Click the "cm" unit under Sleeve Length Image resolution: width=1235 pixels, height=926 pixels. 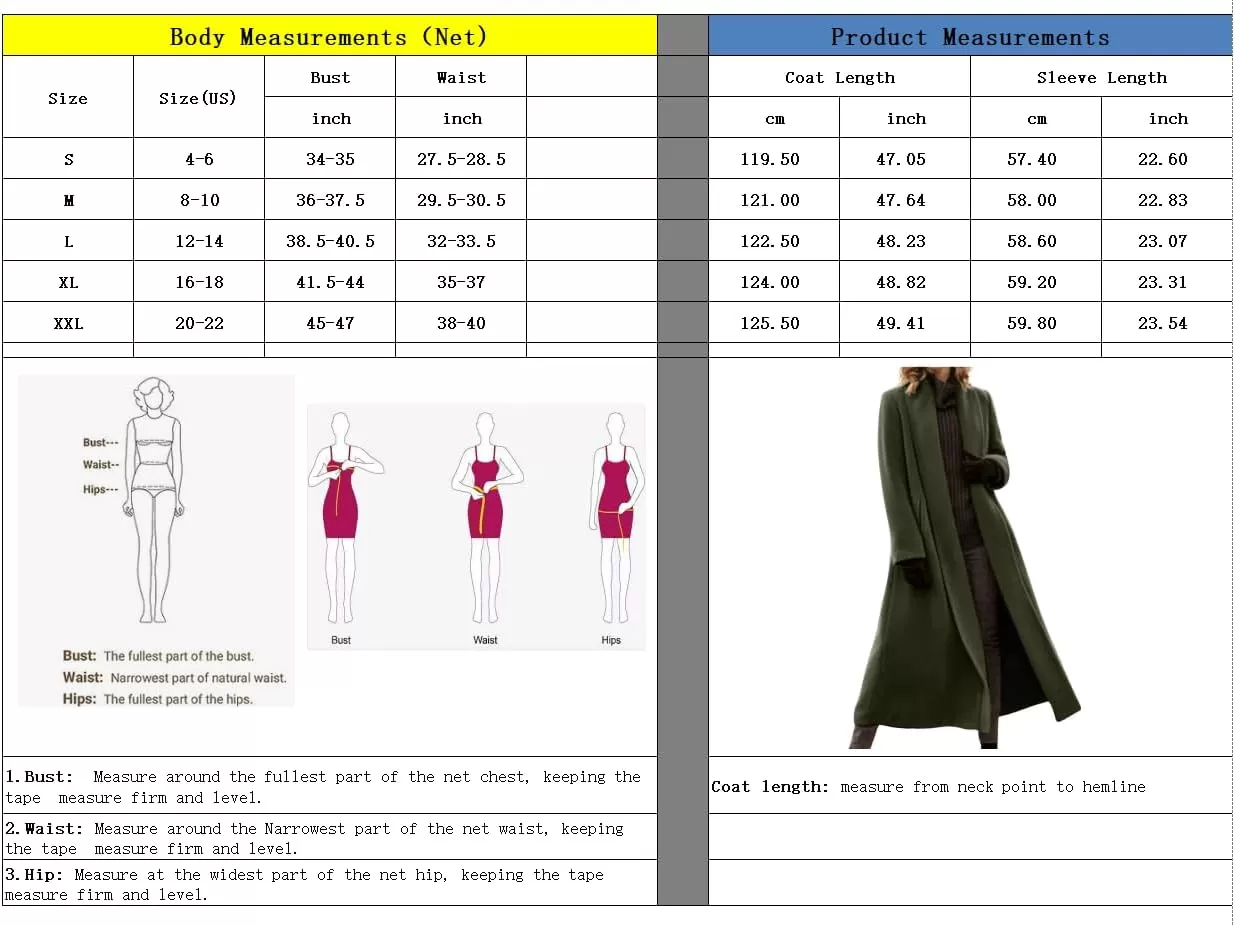tap(1036, 118)
